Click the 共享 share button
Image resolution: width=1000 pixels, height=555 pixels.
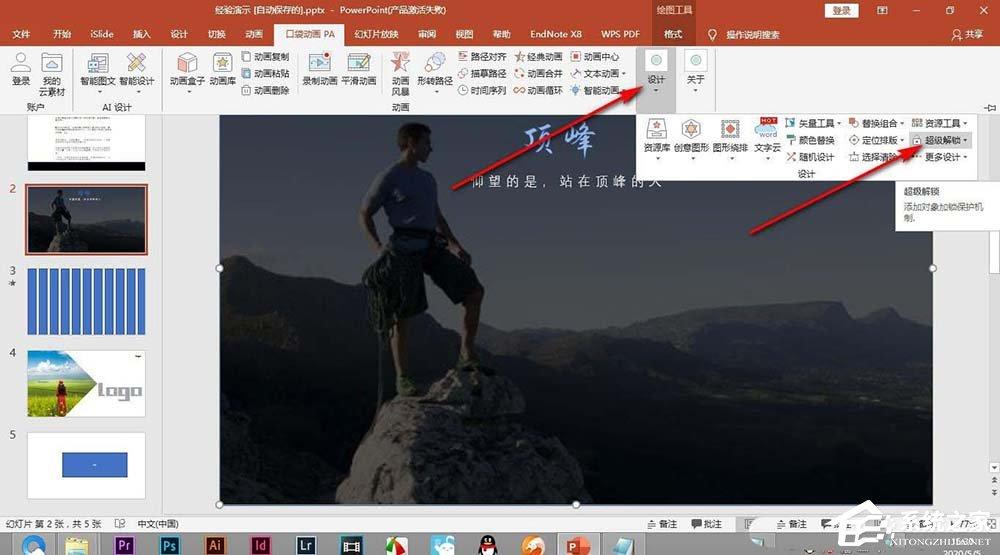tap(967, 34)
